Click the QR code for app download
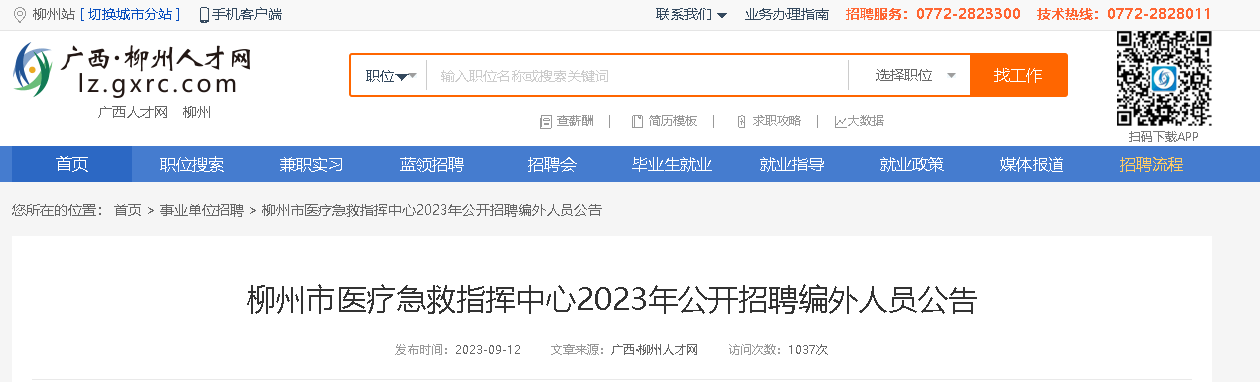 pyautogui.click(x=1163, y=79)
